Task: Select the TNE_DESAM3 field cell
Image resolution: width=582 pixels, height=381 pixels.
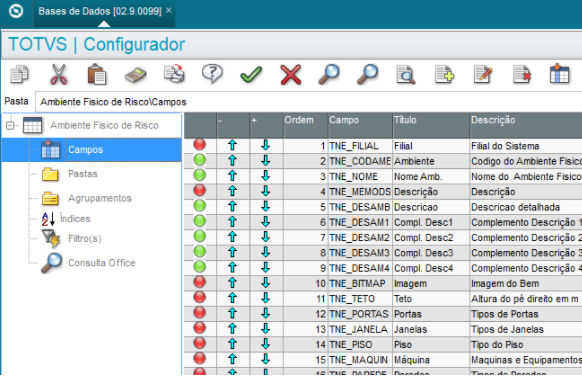Action: [360, 253]
